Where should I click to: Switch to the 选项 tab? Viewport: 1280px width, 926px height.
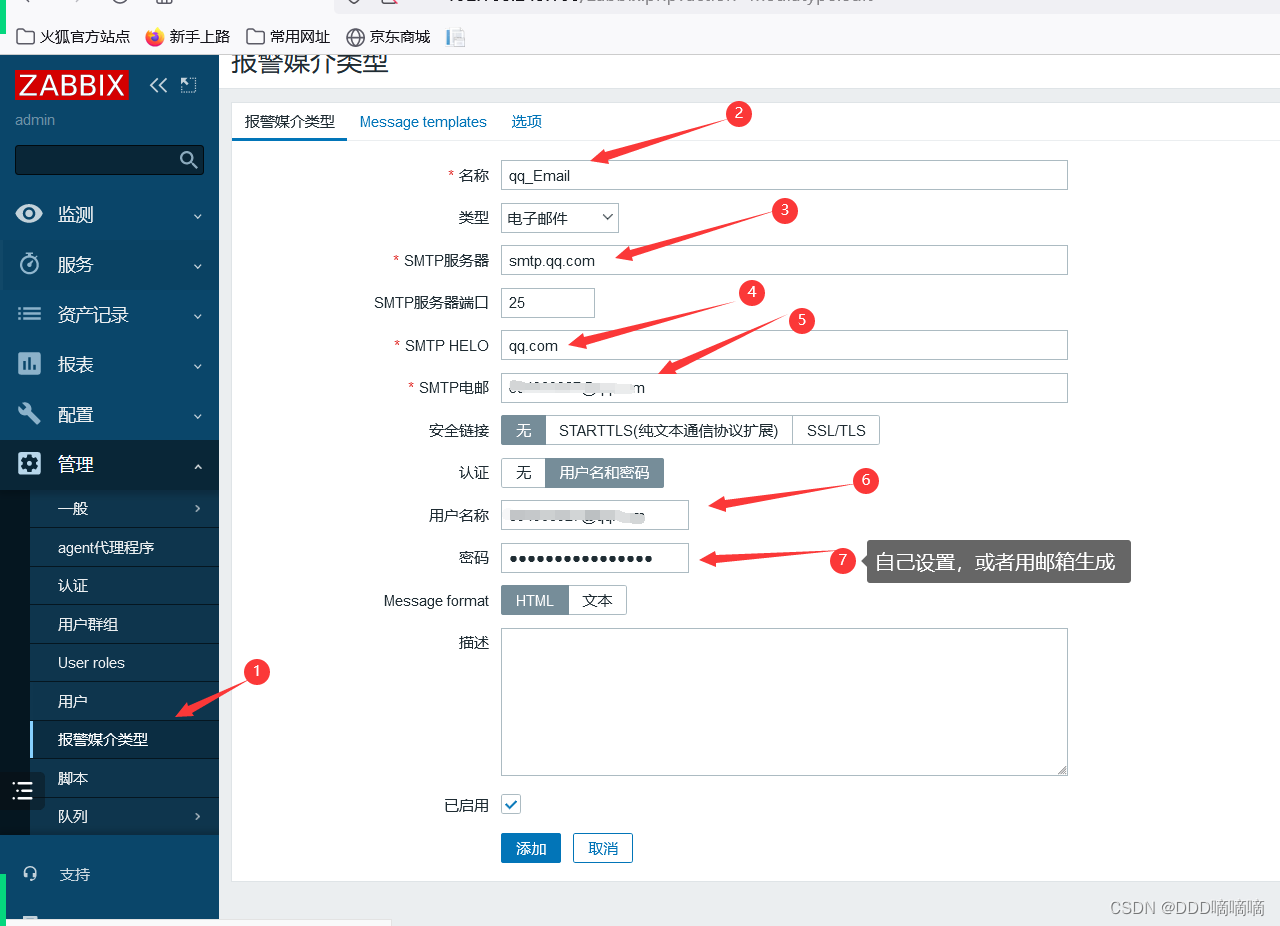pyautogui.click(x=527, y=122)
